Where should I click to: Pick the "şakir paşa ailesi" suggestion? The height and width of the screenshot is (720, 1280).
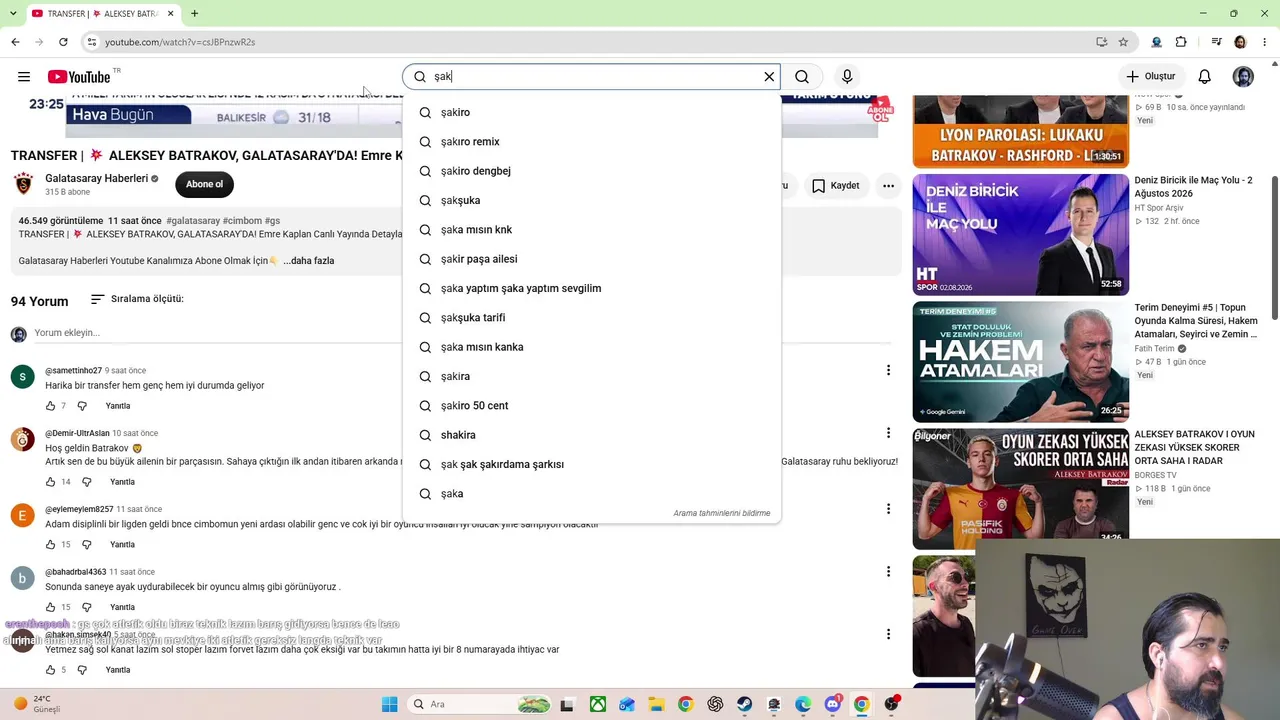(592, 259)
